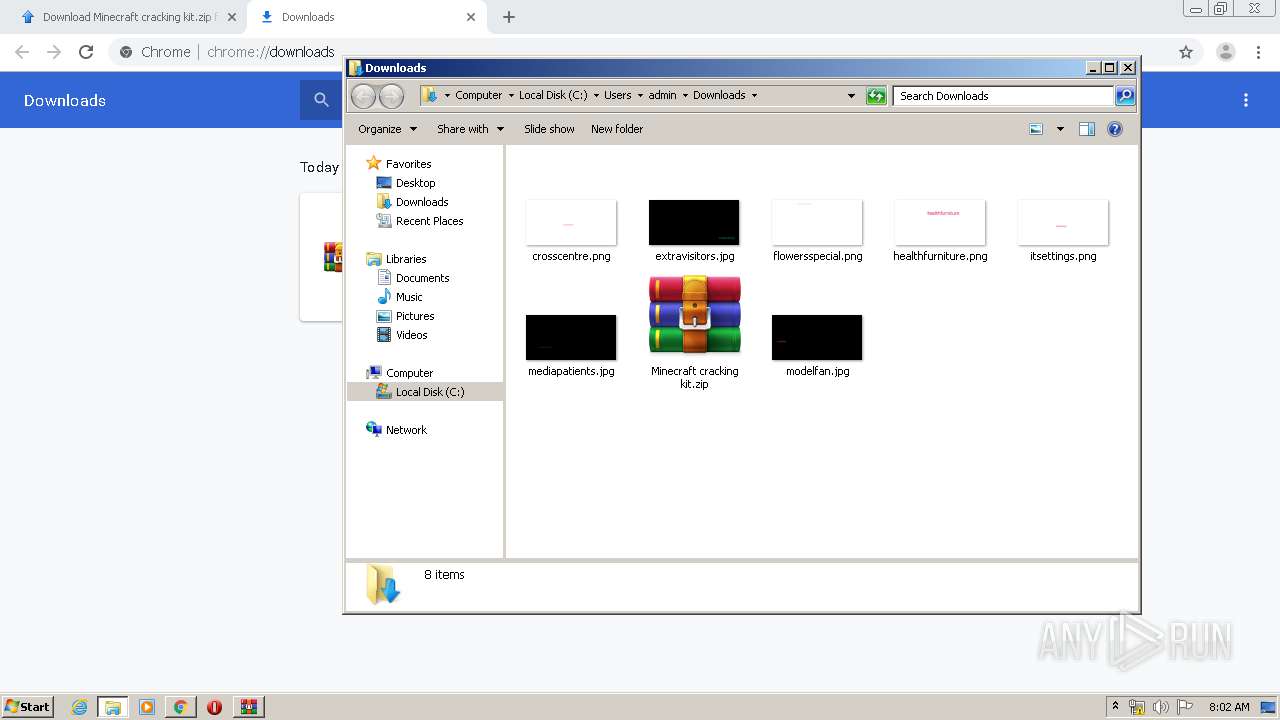Open the view options dropdown arrow
The height and width of the screenshot is (720, 1280).
[x=1060, y=129]
